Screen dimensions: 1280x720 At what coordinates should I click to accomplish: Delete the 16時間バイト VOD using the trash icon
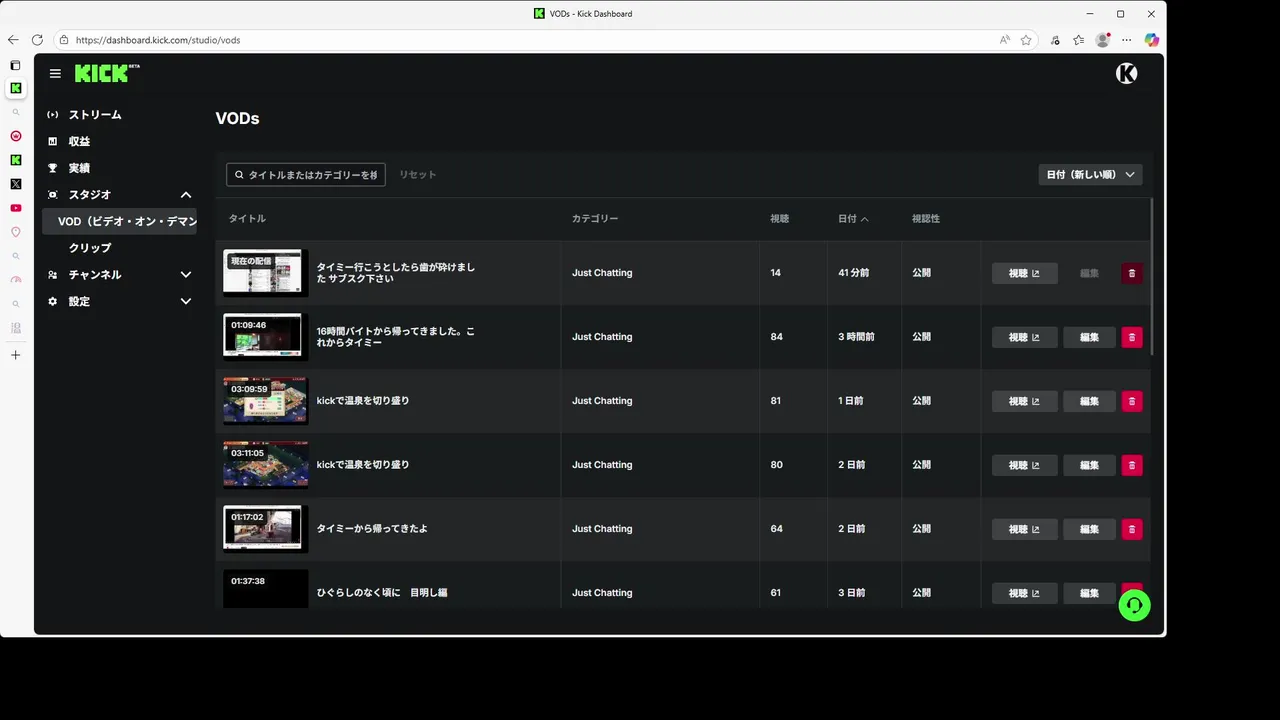(x=1132, y=337)
